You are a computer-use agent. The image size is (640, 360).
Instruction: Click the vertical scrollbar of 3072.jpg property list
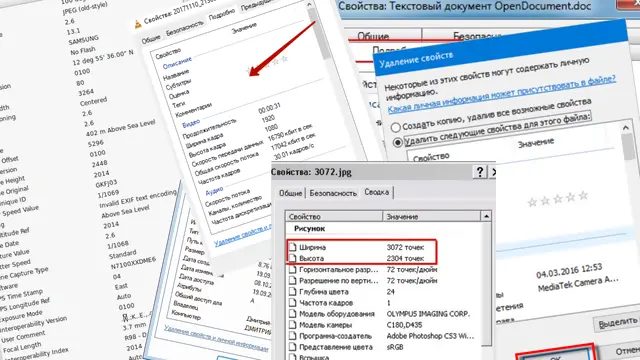point(486,286)
